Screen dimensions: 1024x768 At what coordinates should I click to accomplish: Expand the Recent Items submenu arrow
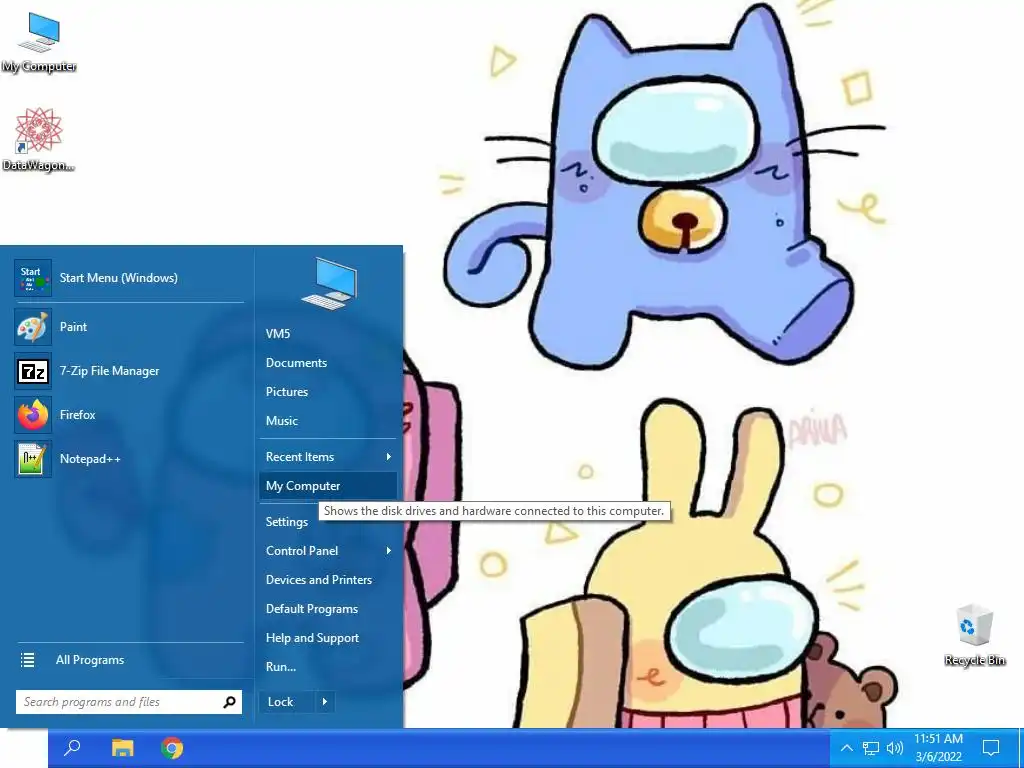[x=389, y=456]
